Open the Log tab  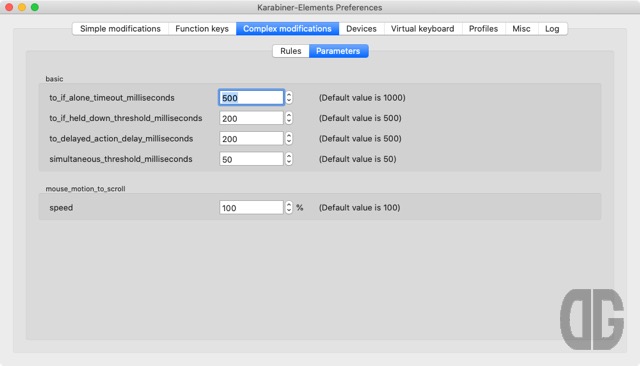(x=552, y=29)
